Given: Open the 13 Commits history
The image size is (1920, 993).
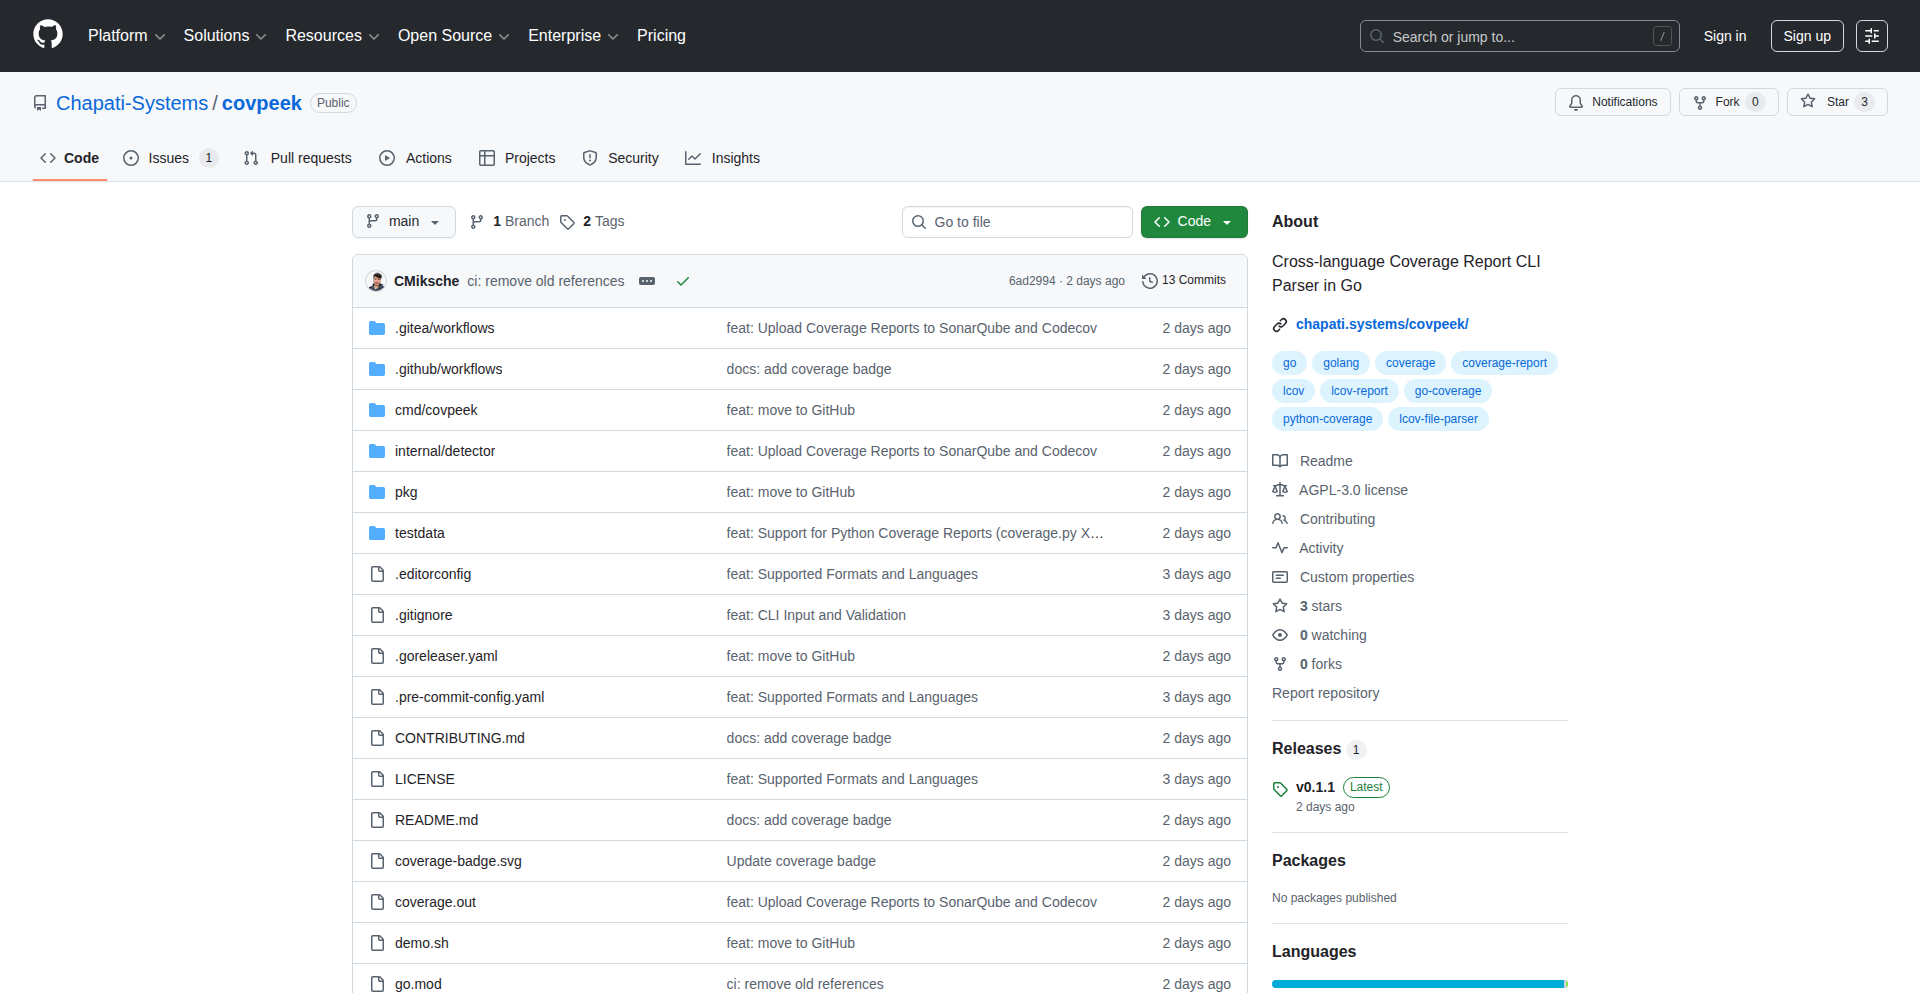Looking at the screenshot, I should pos(1184,280).
